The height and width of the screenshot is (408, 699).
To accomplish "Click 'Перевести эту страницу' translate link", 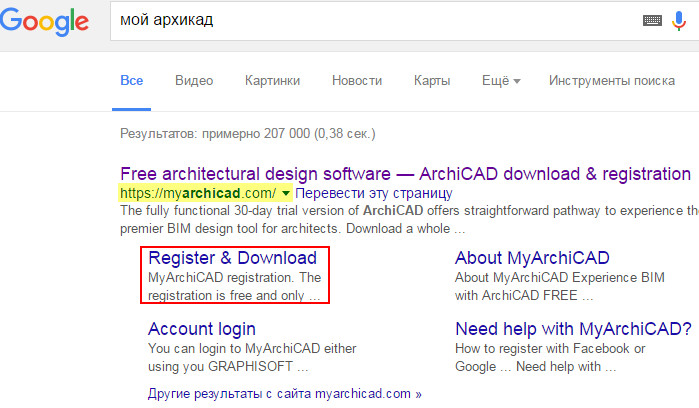I will point(374,194).
